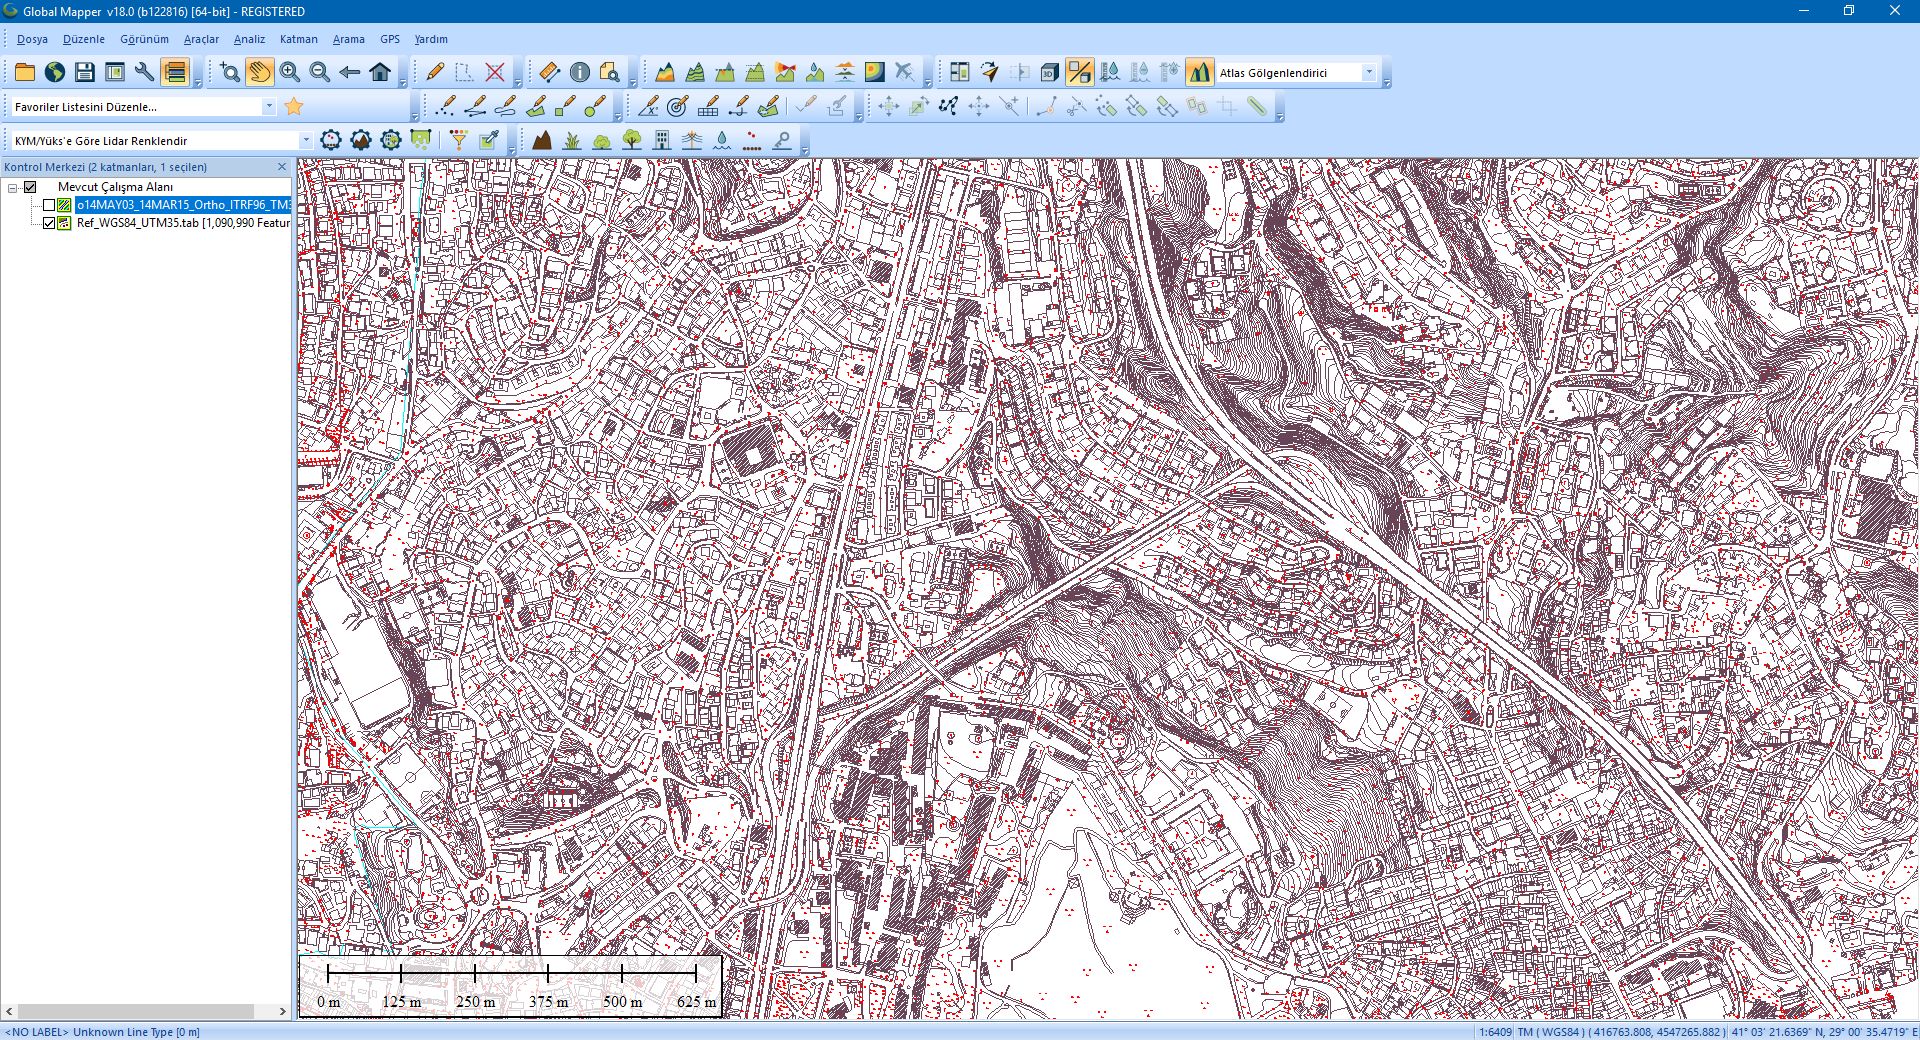Screen dimensions: 1920x1040
Task: Open the Atlas Gölgenlendirici shader dropdown
Action: [1369, 72]
